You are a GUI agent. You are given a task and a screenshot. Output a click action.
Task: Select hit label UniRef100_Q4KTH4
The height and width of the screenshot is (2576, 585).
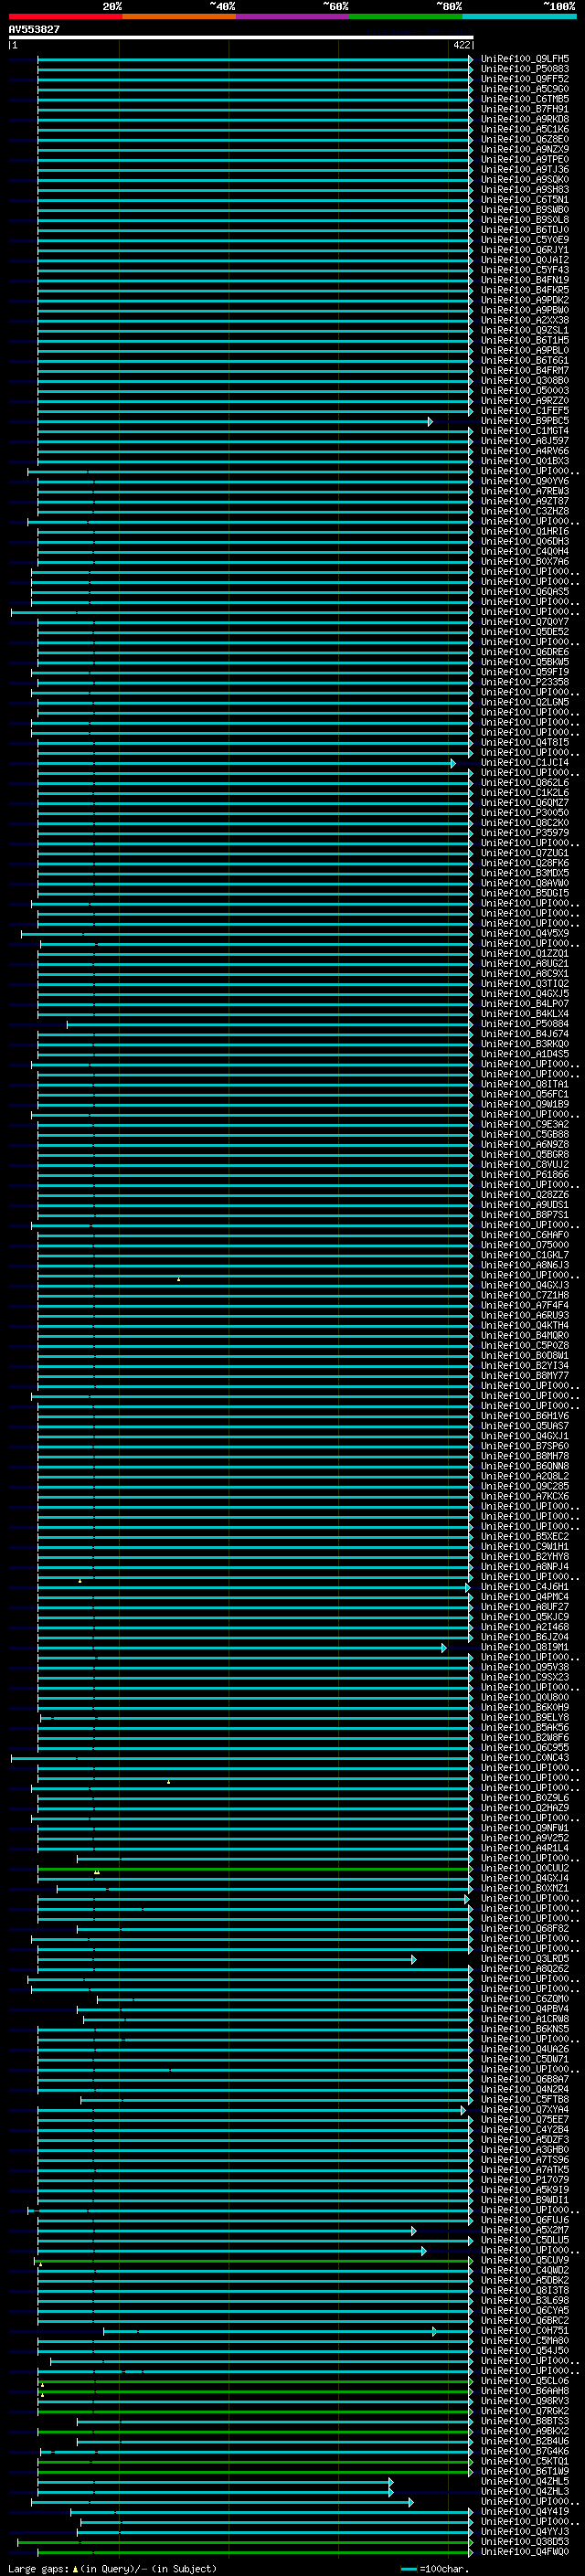[x=525, y=1326]
